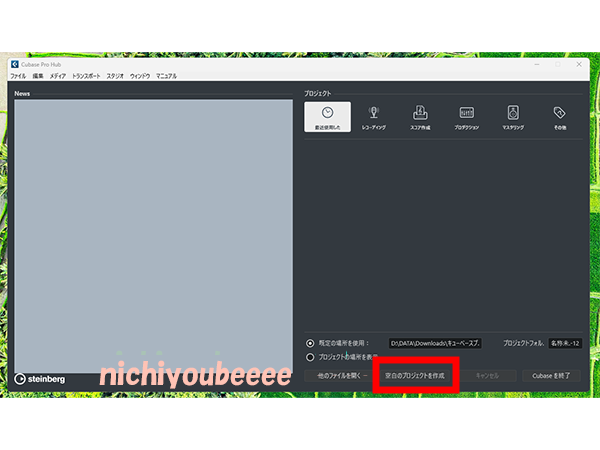Screen dimensions: 600x450
Task: Select the 最近使用した recent projects category
Action: click(x=327, y=117)
